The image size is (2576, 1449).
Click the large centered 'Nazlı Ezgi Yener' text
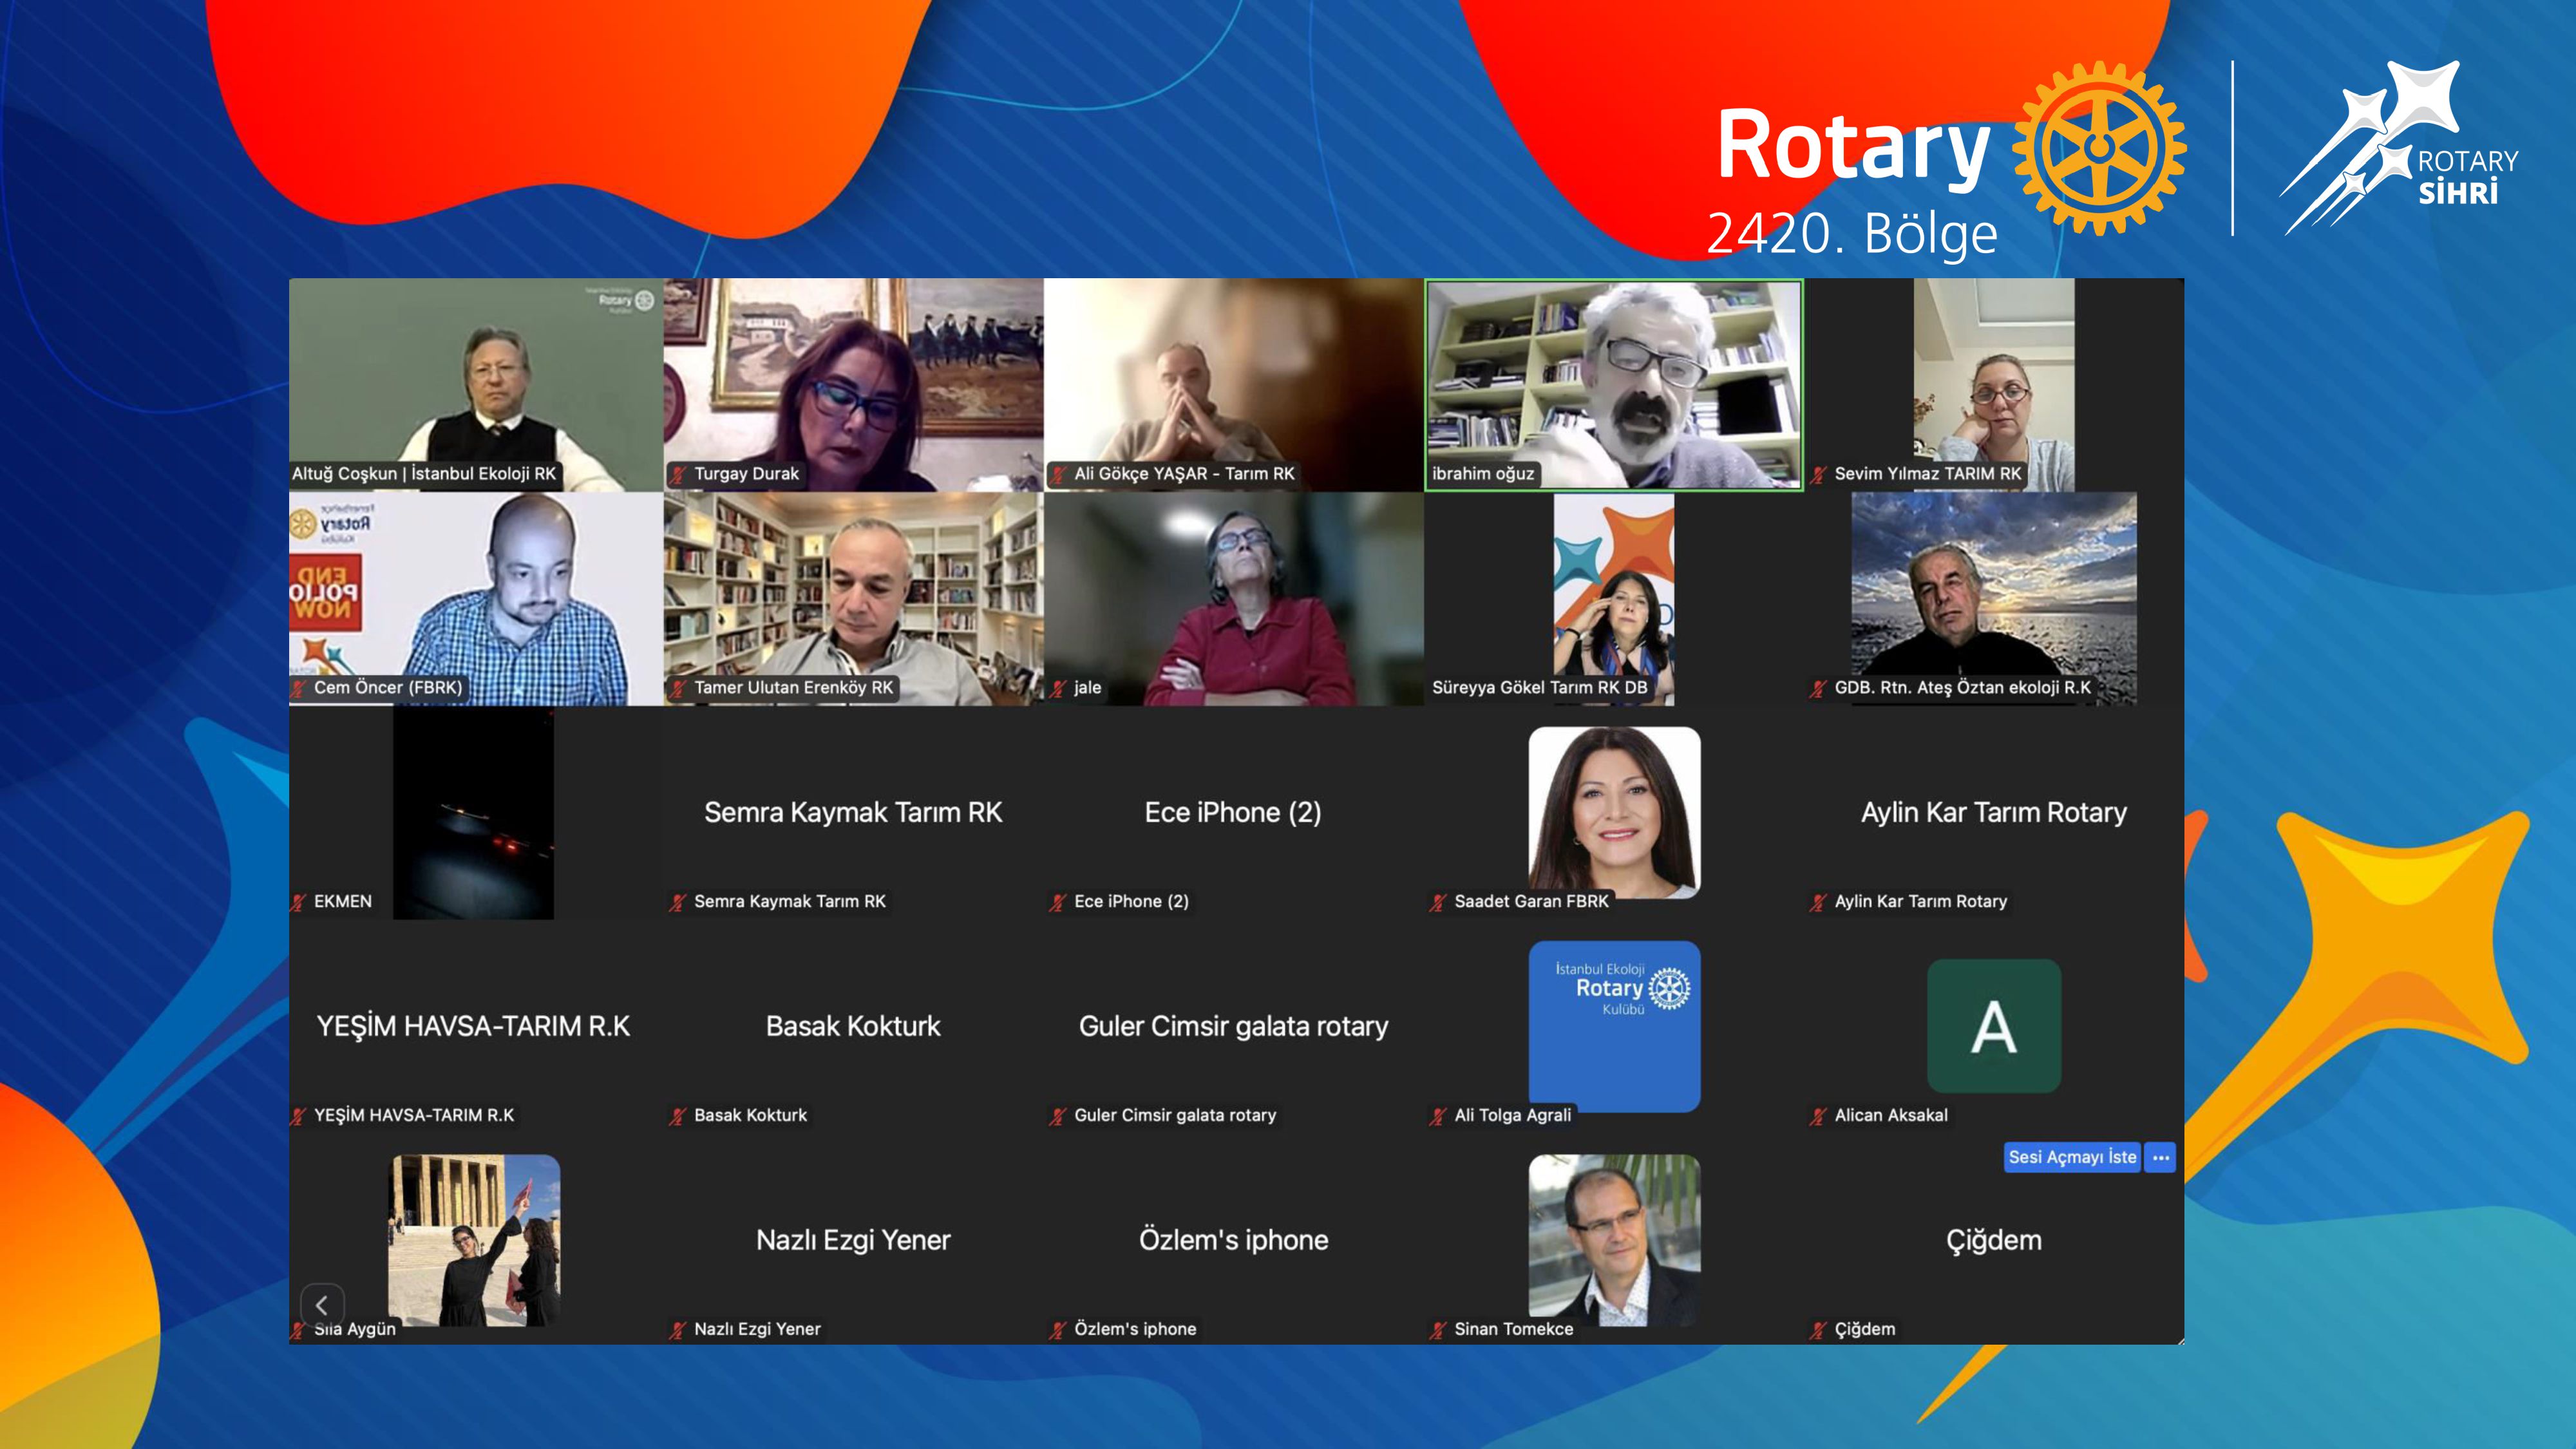click(853, 1240)
